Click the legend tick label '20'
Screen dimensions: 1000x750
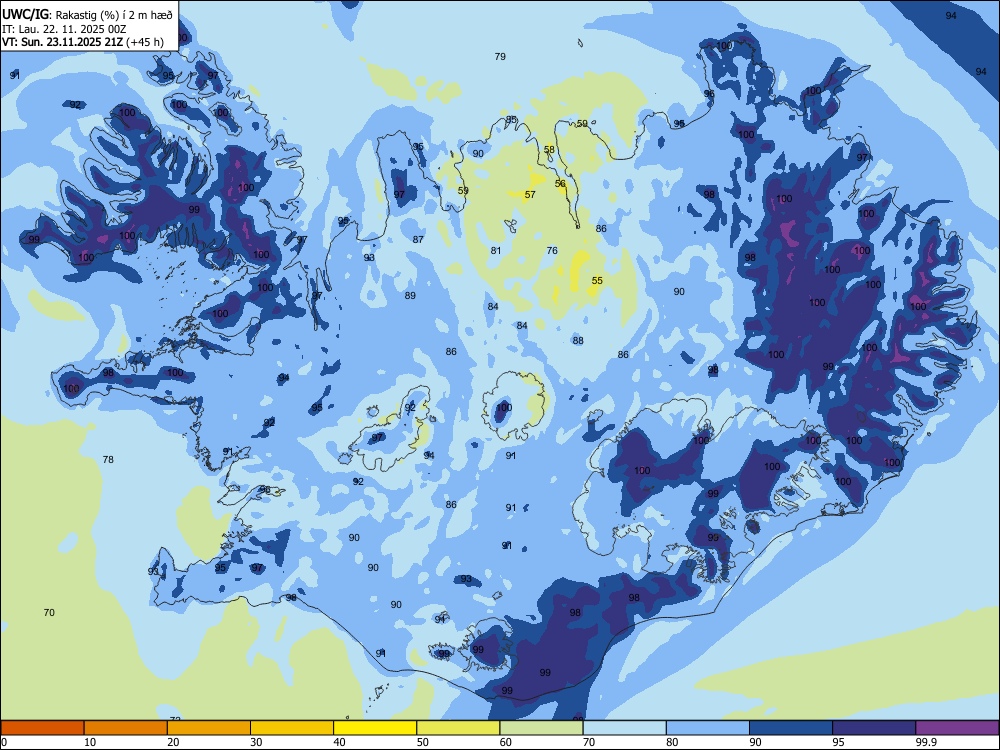tap(173, 742)
